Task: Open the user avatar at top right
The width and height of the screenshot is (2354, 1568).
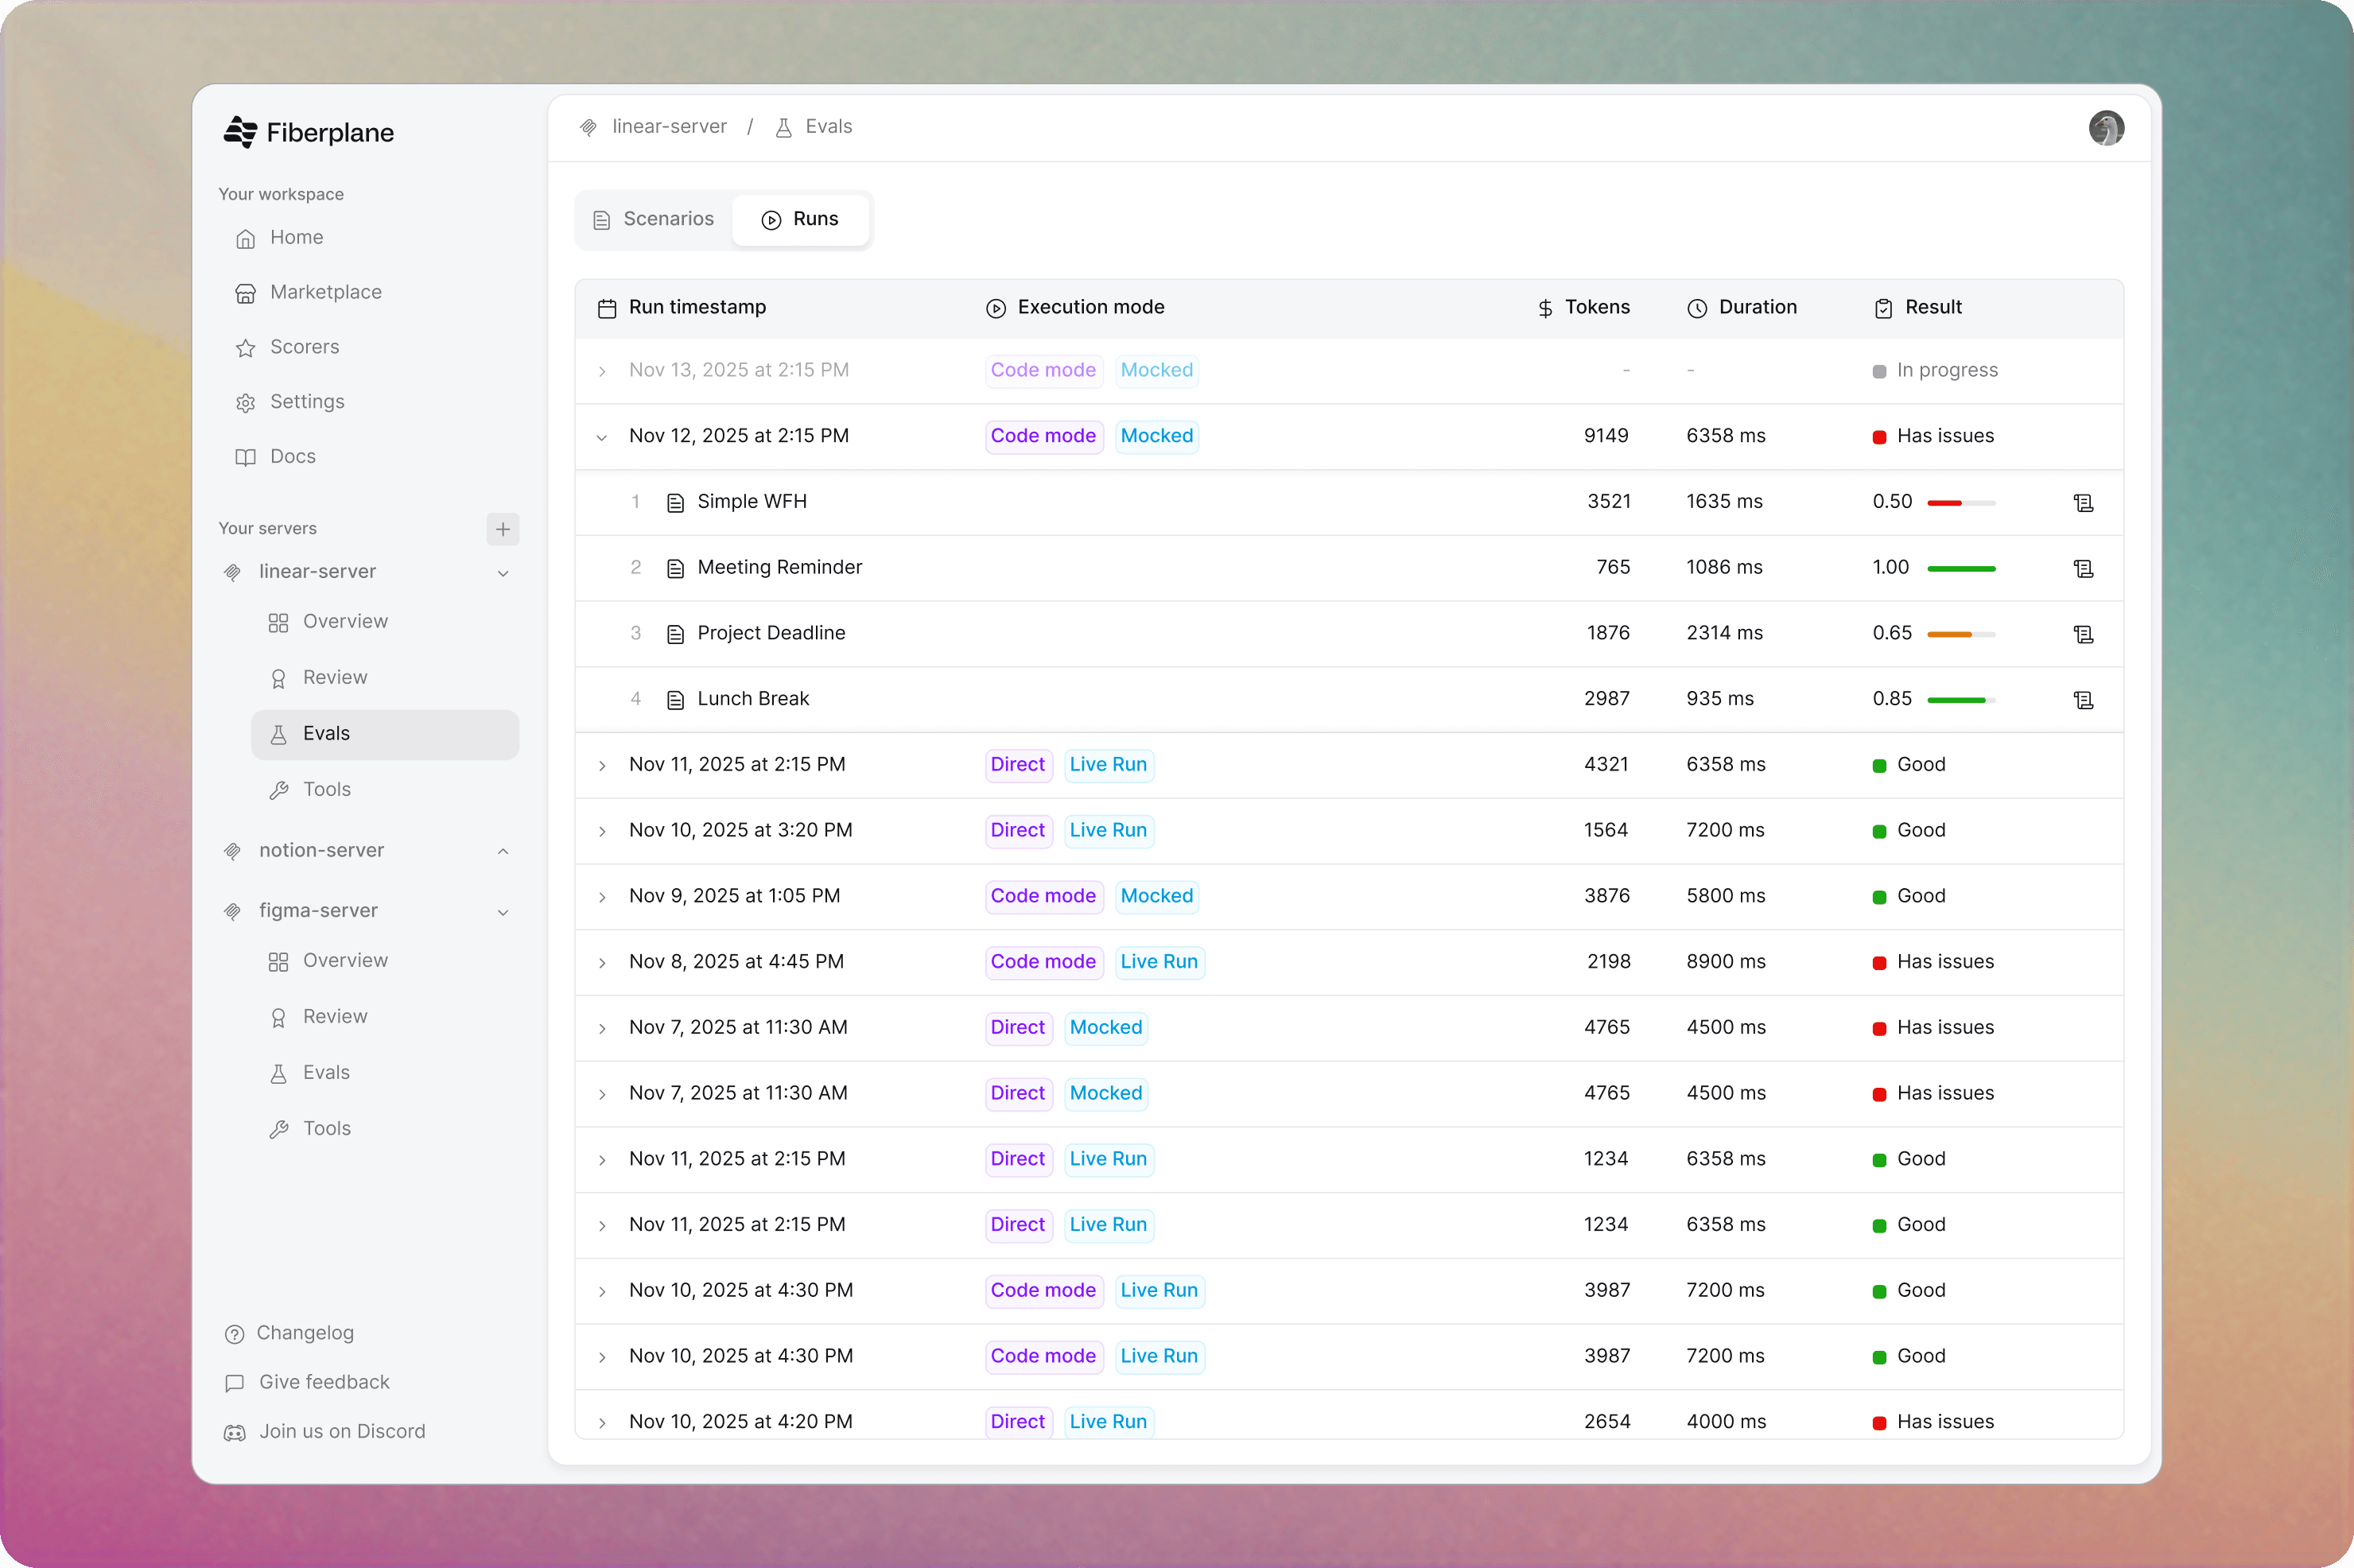Action: [2105, 128]
